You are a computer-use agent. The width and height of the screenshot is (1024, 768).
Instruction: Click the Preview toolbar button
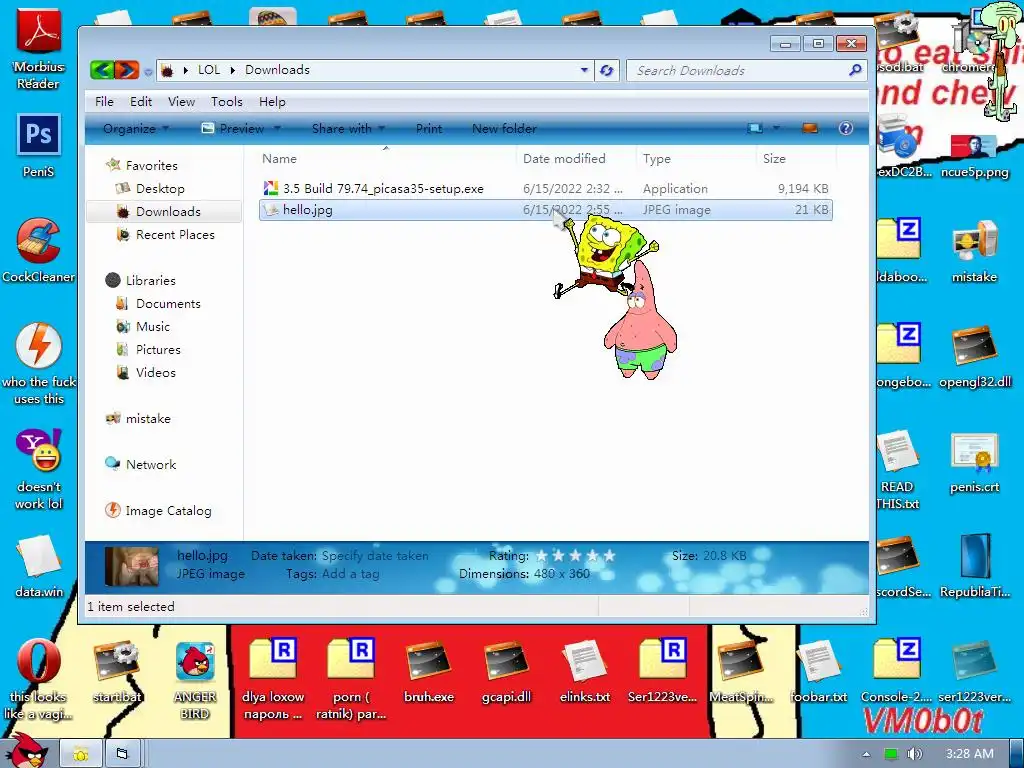(233, 129)
